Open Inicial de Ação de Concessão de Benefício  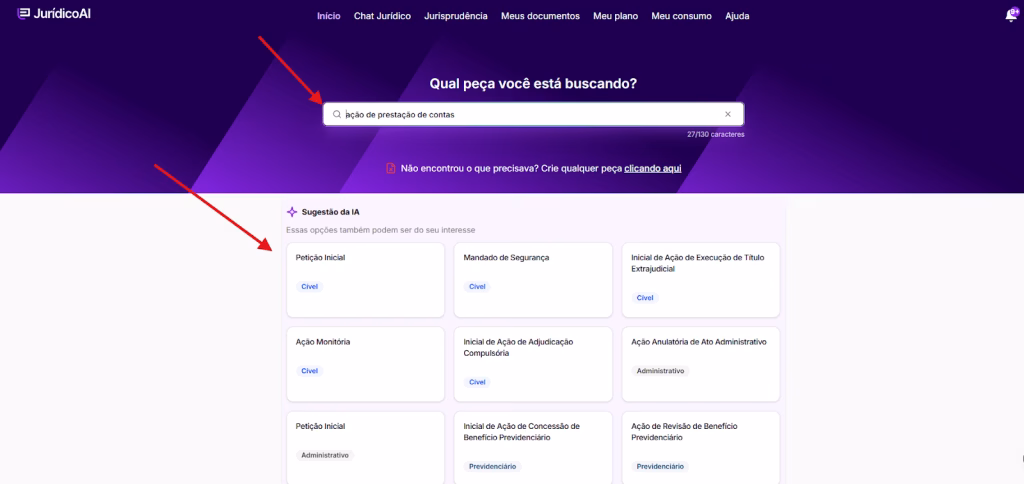[x=533, y=448]
